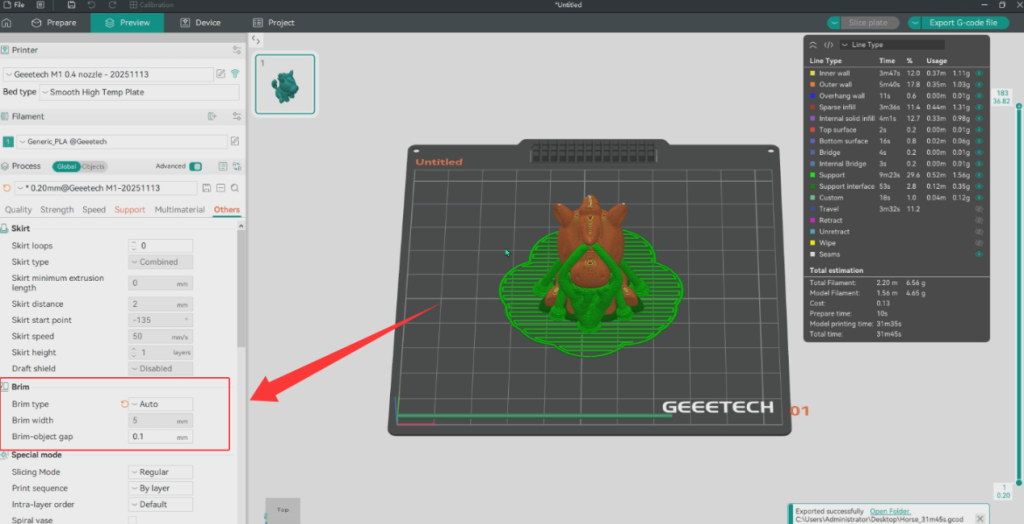Hide Support lines using the eye icon
The width and height of the screenshot is (1024, 524).
(978, 175)
